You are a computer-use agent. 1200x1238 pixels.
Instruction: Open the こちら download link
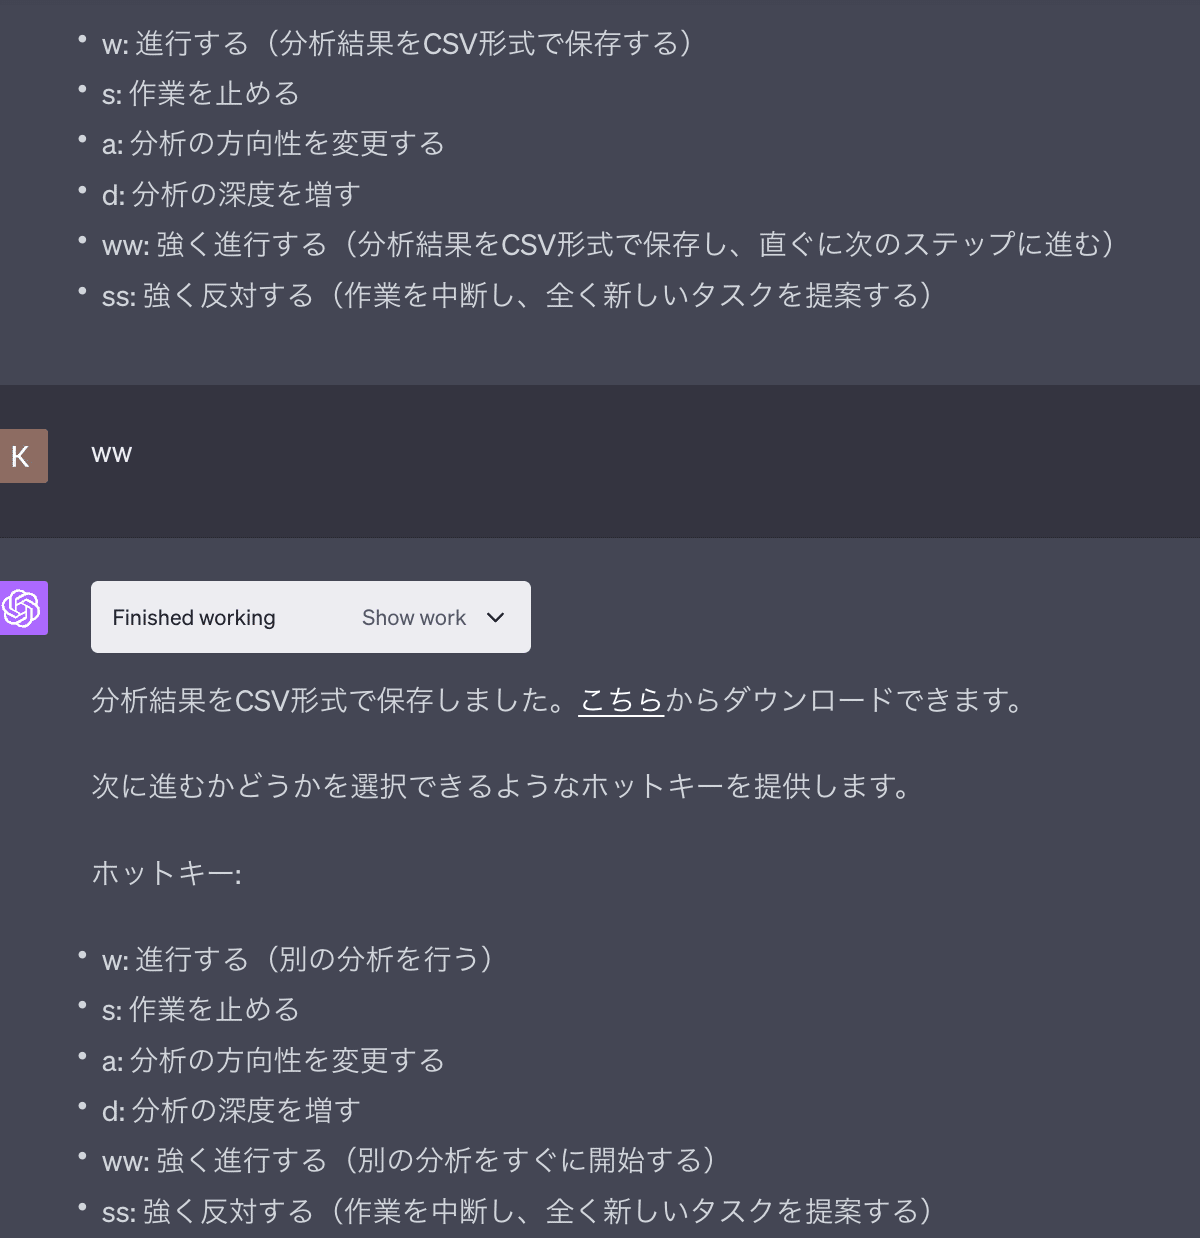pos(621,700)
